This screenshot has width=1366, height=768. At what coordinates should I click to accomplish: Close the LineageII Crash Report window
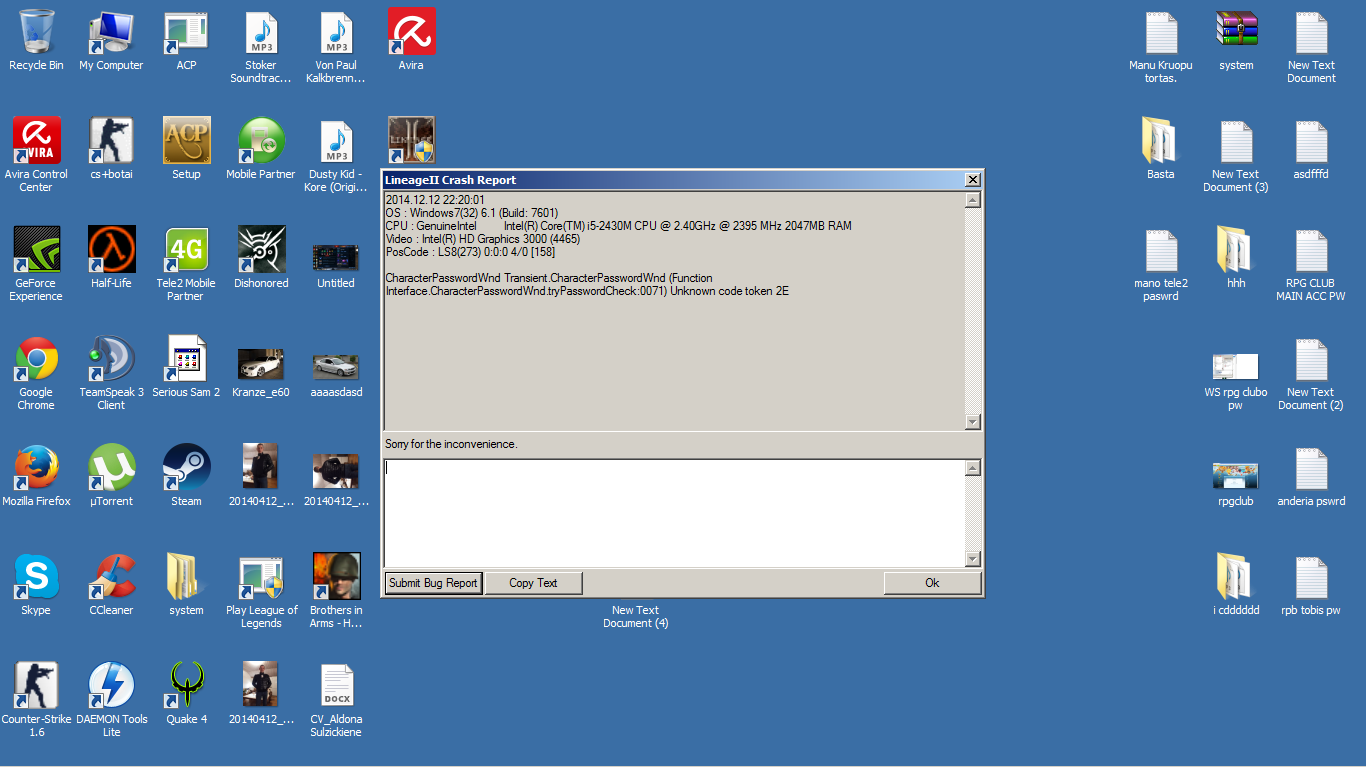[972, 180]
